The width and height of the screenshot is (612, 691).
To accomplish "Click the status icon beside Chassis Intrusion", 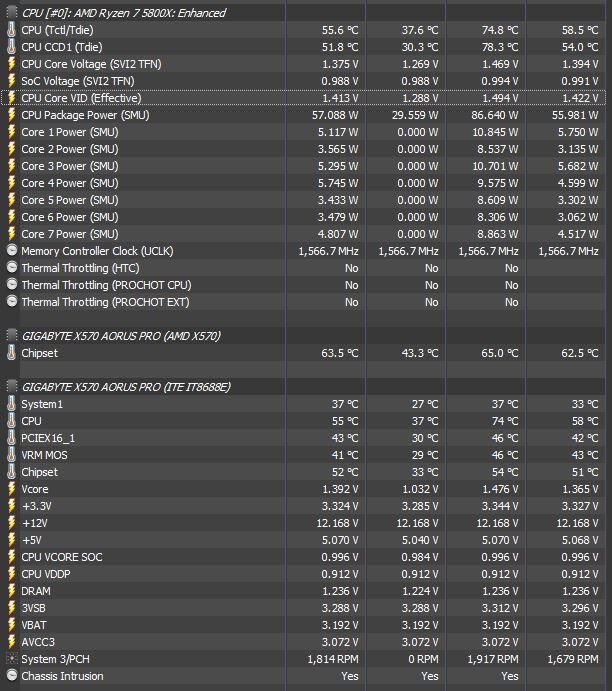I will tap(12, 675).
